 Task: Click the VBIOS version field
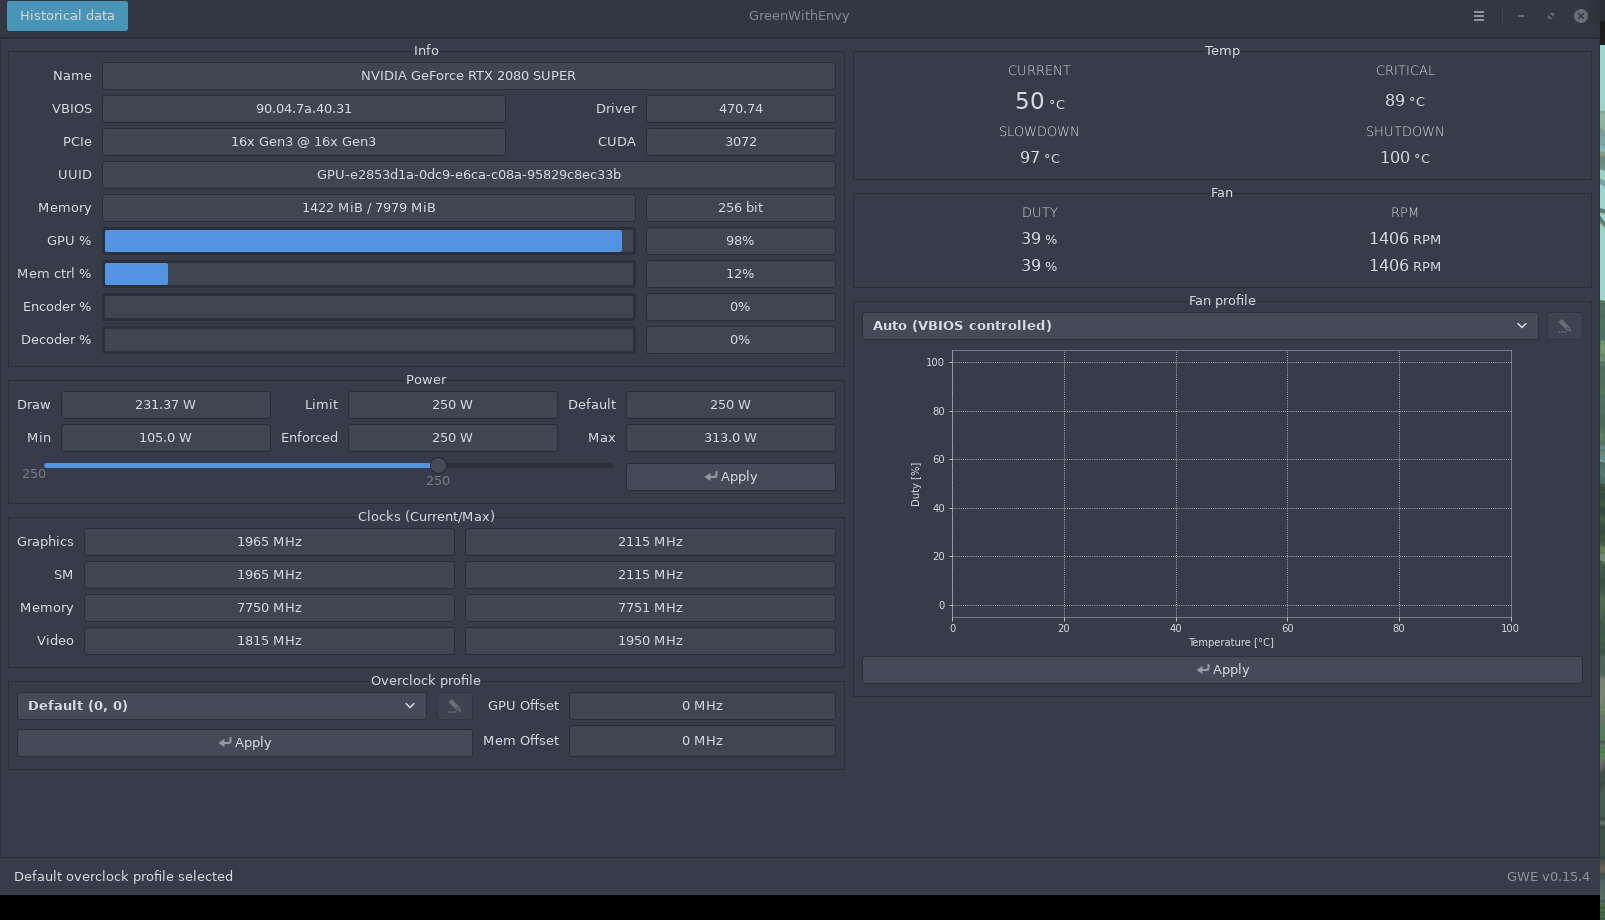tap(303, 108)
